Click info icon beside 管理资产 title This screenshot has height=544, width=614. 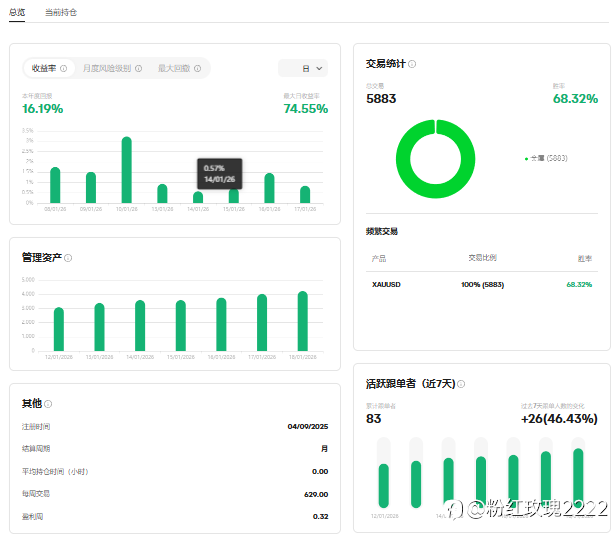click(x=68, y=258)
